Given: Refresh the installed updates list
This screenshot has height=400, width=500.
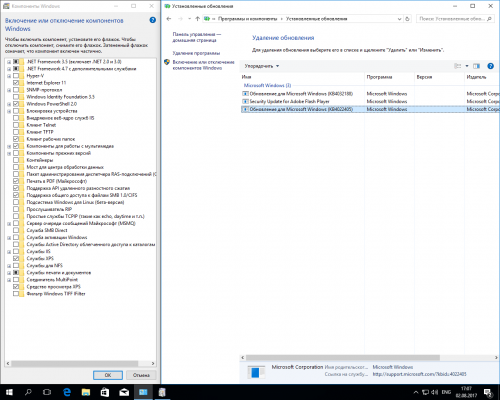Looking at the screenshot, I should tap(407, 19).
